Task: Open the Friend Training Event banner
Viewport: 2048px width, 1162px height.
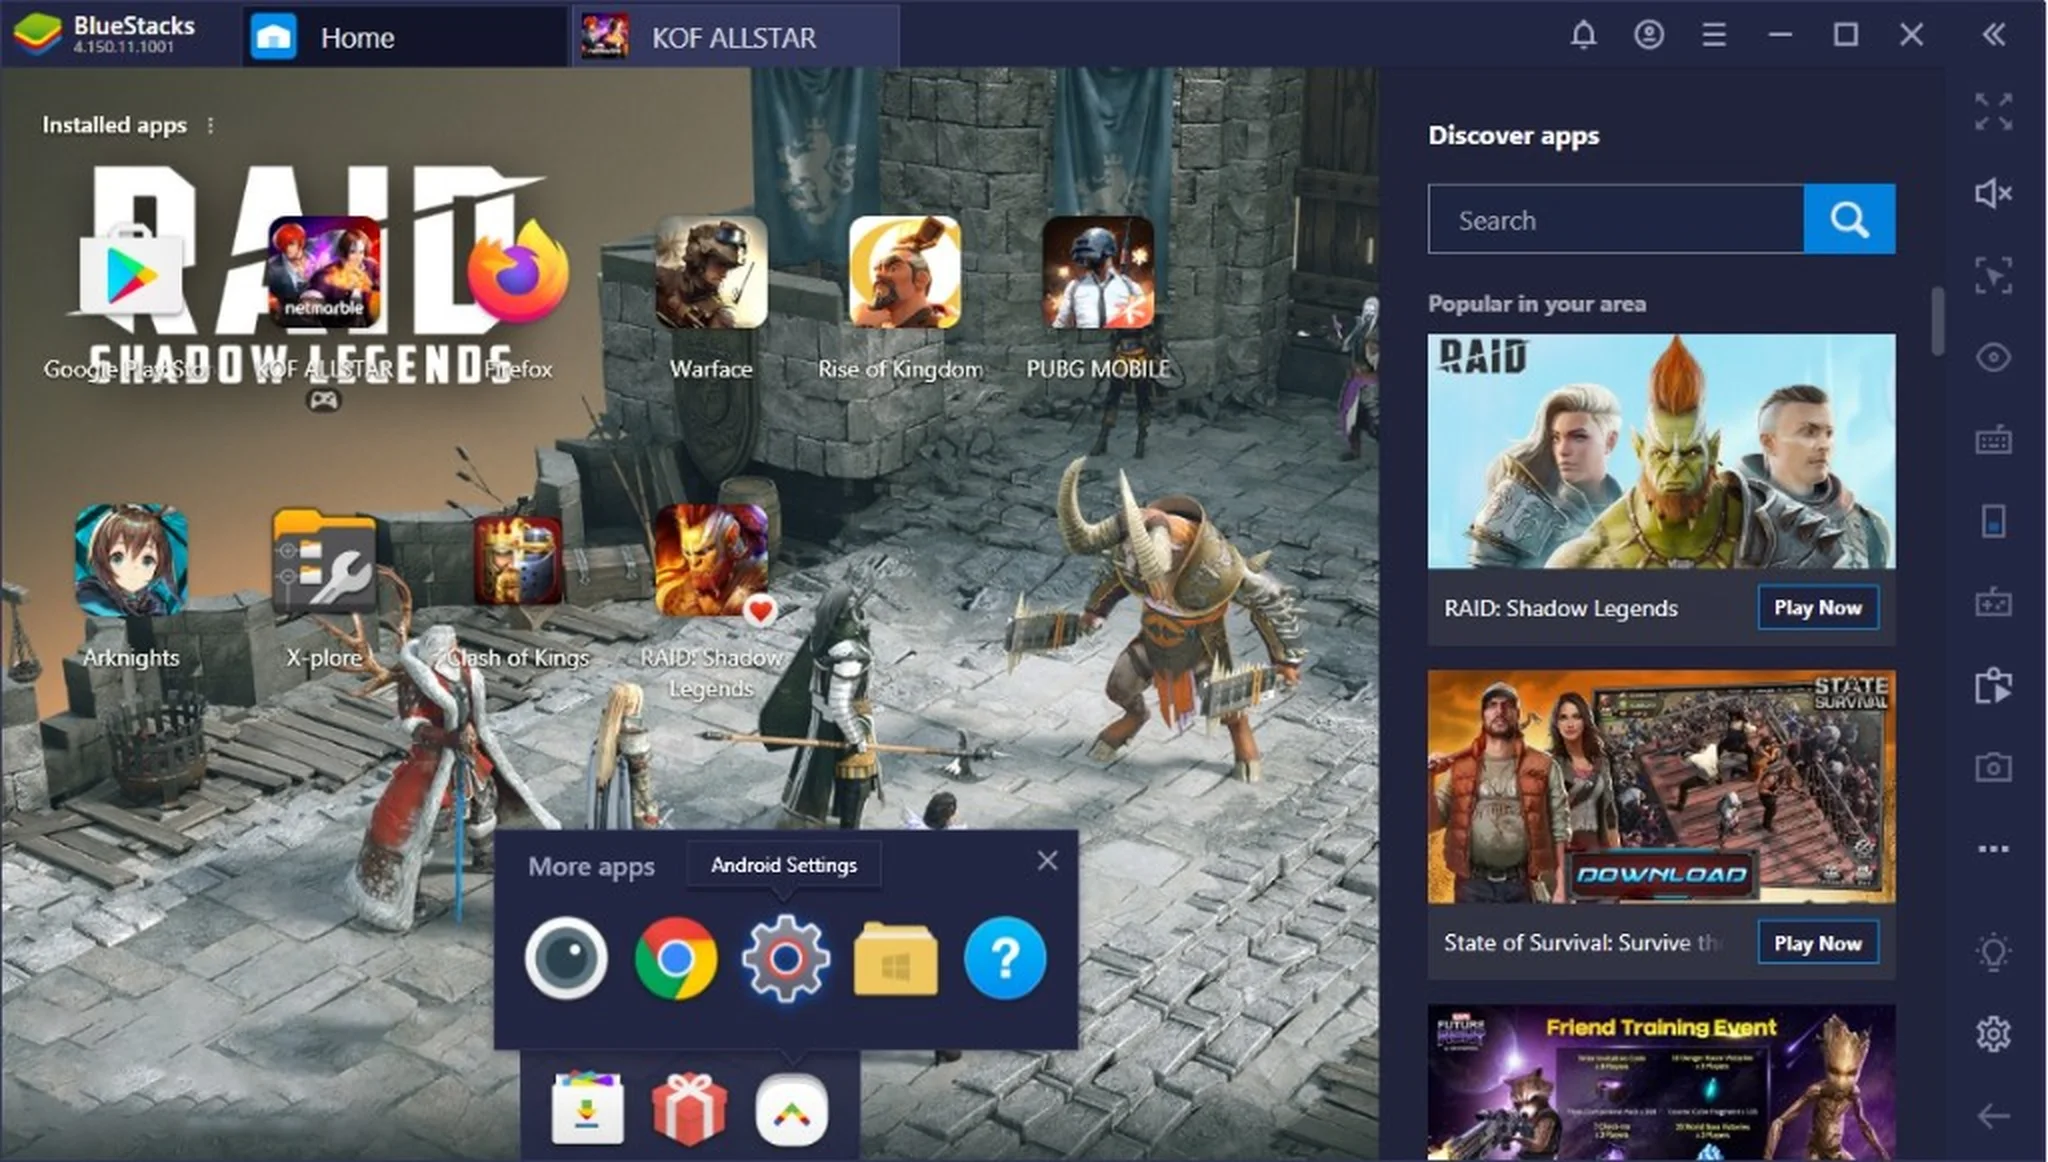Action: 1661,1083
